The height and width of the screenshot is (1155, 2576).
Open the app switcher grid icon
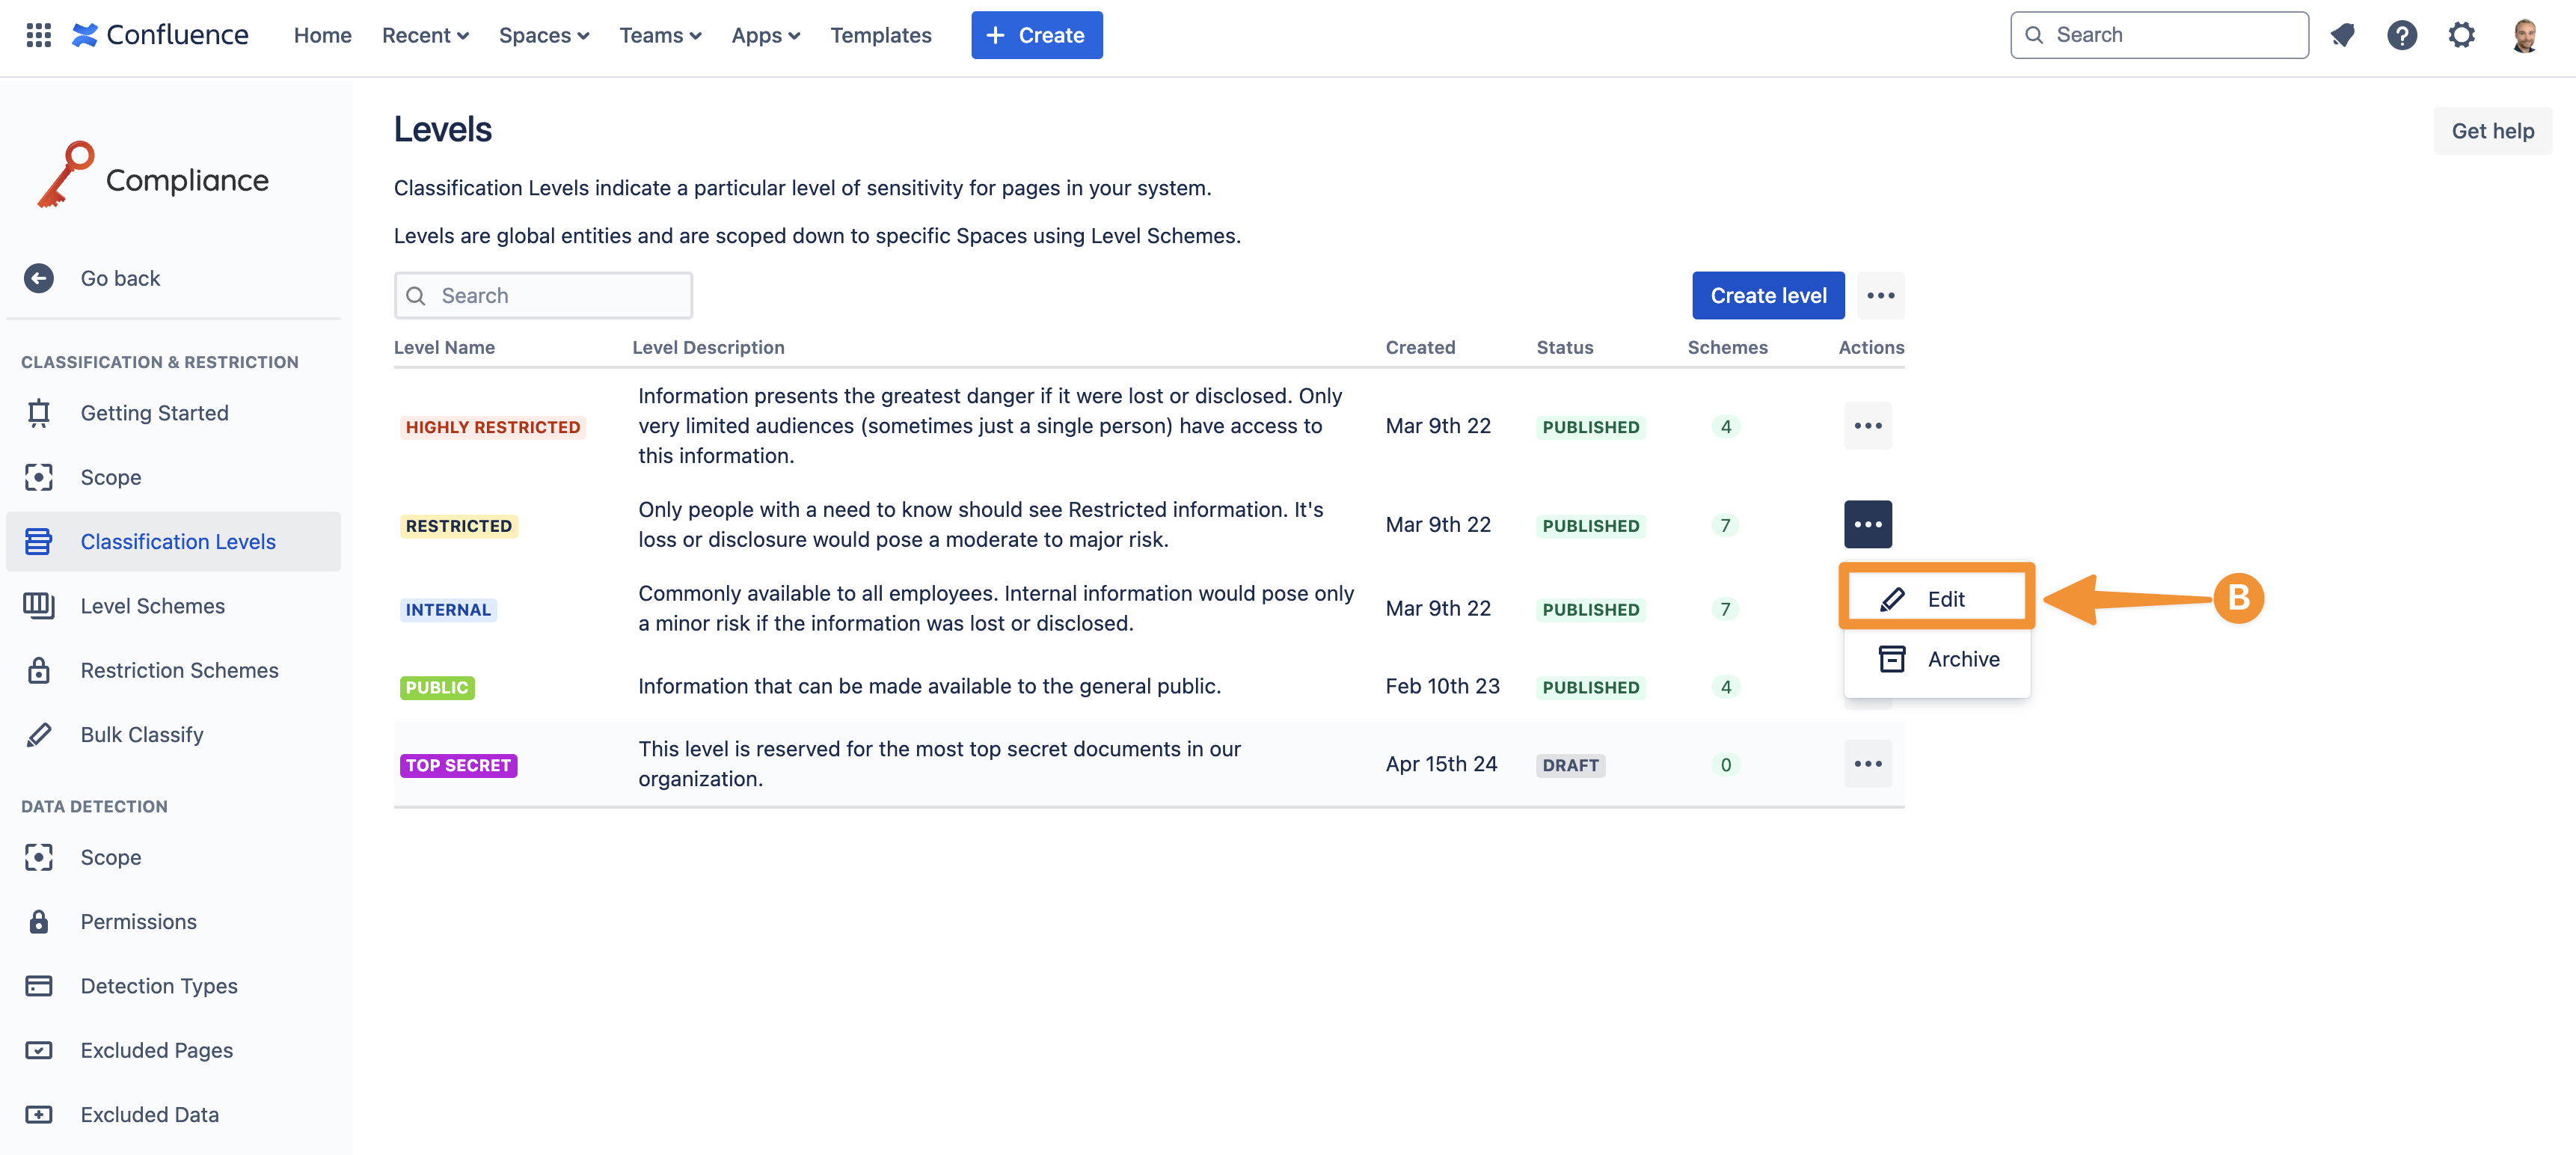[x=38, y=35]
